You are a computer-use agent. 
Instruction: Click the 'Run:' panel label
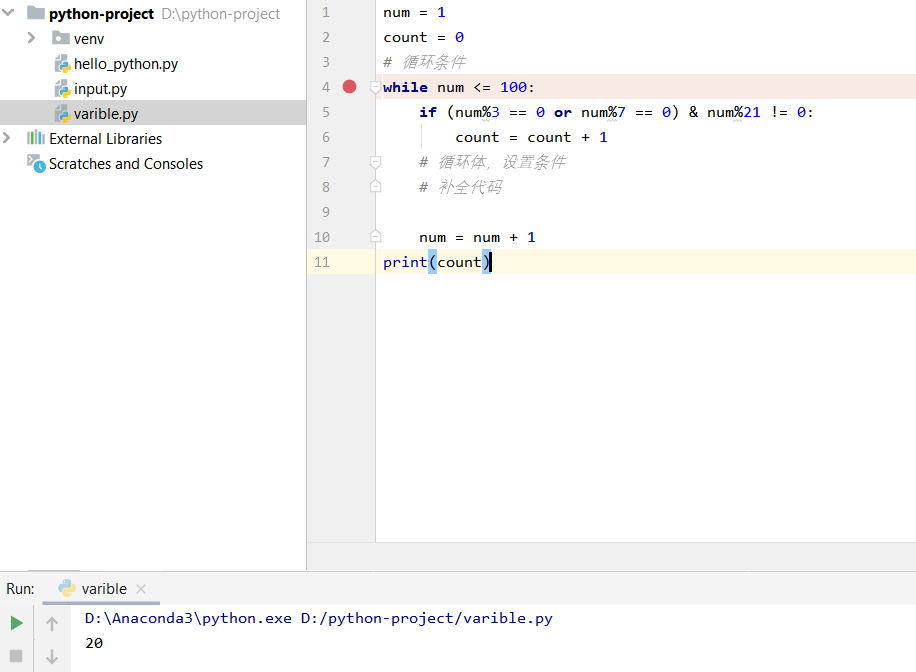pos(20,588)
